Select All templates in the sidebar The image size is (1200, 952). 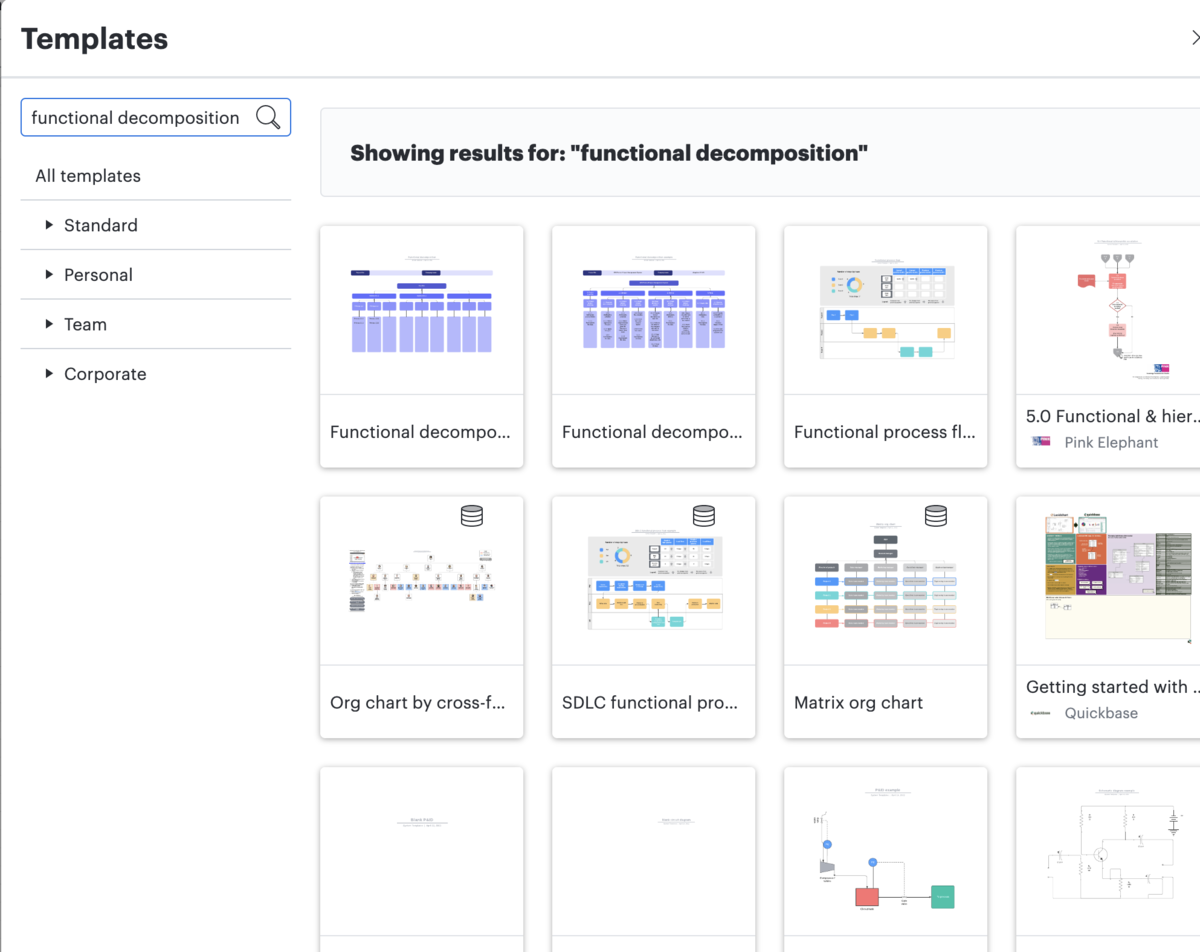click(x=87, y=175)
